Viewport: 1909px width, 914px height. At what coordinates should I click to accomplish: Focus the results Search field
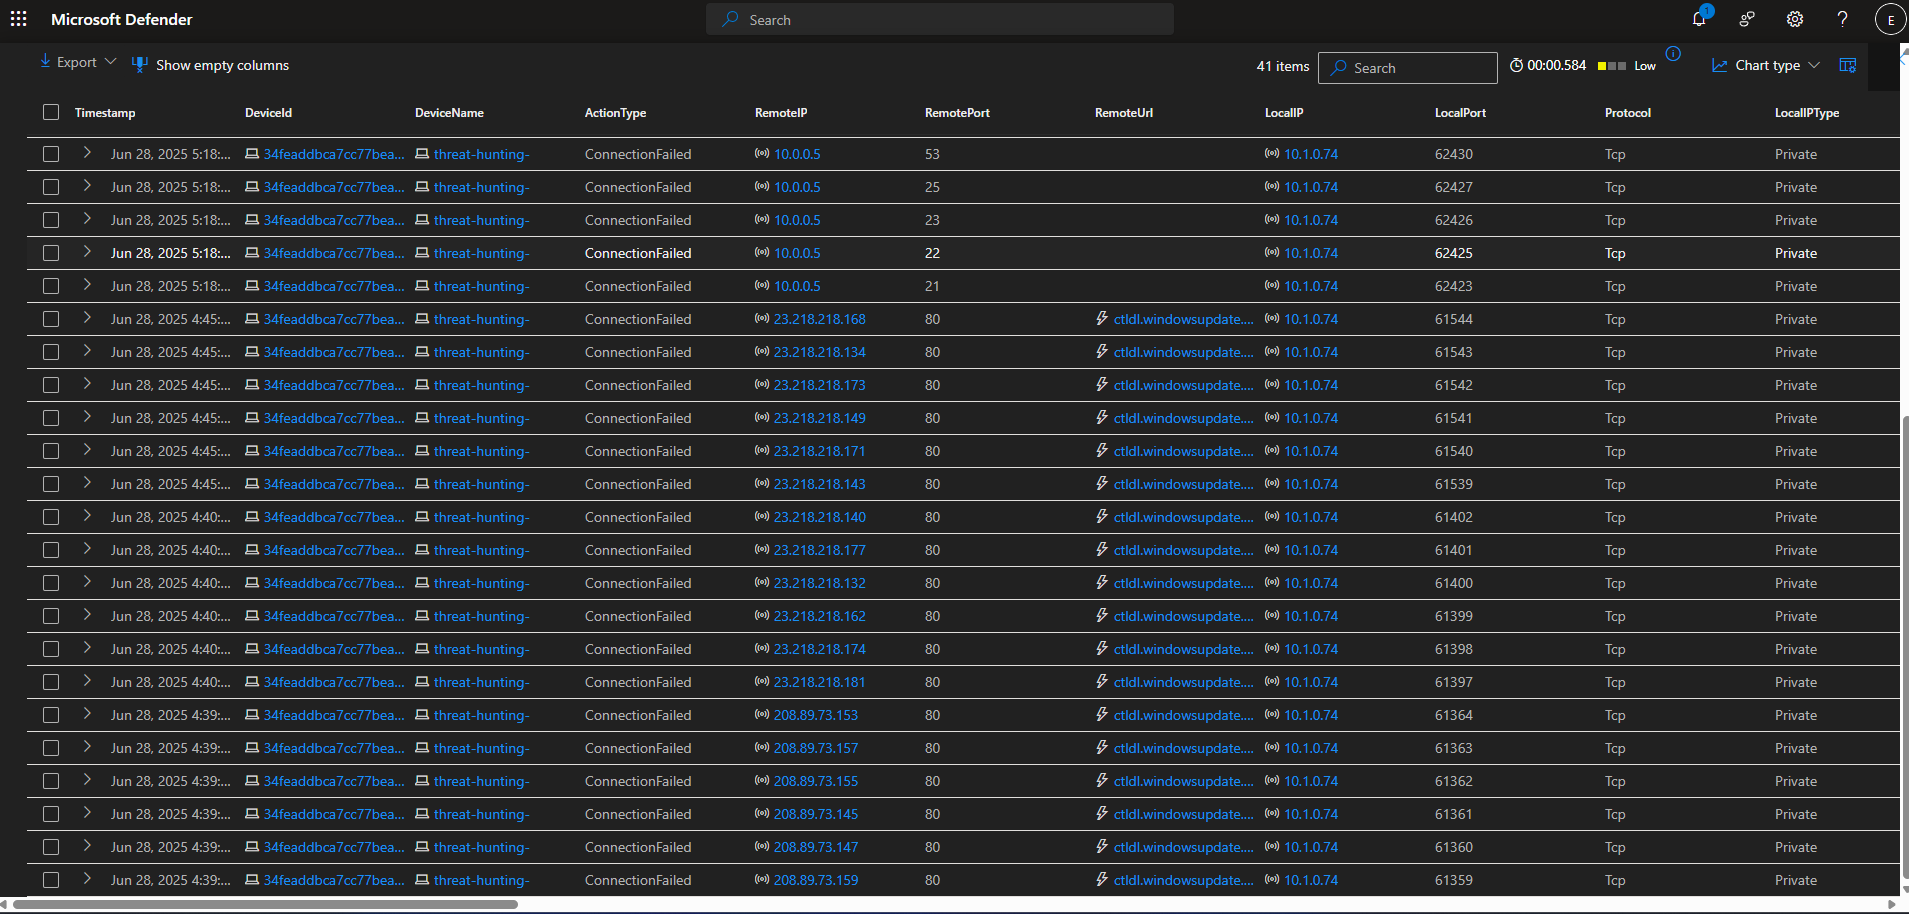coord(1408,68)
